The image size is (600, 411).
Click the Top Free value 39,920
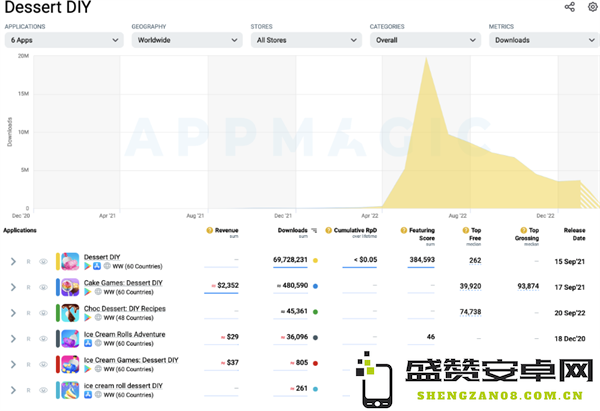pyautogui.click(x=470, y=286)
